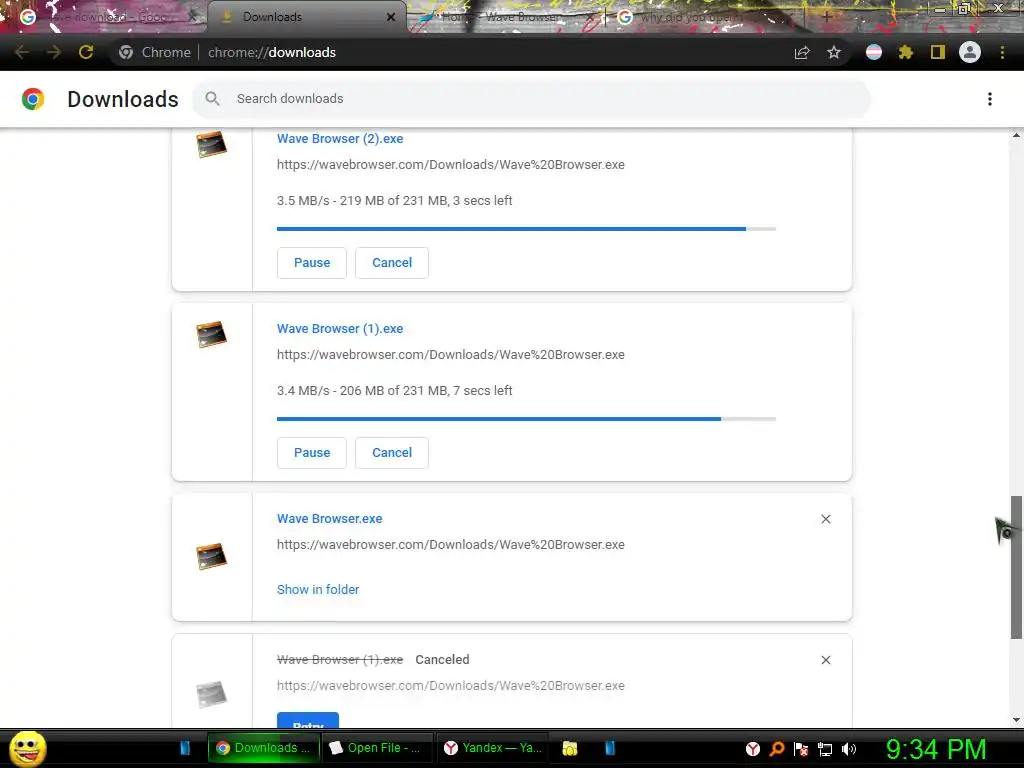Click the vertical scrollbar thumb
The height and width of the screenshot is (768, 1024).
pos(1016,567)
